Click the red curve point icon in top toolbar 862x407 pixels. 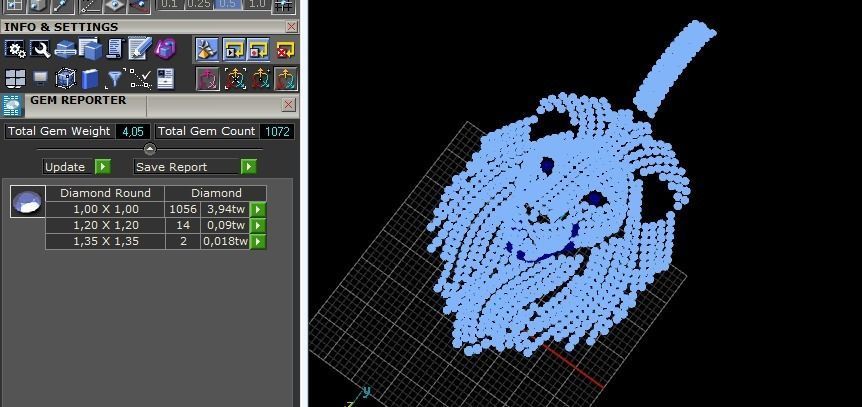139,6
